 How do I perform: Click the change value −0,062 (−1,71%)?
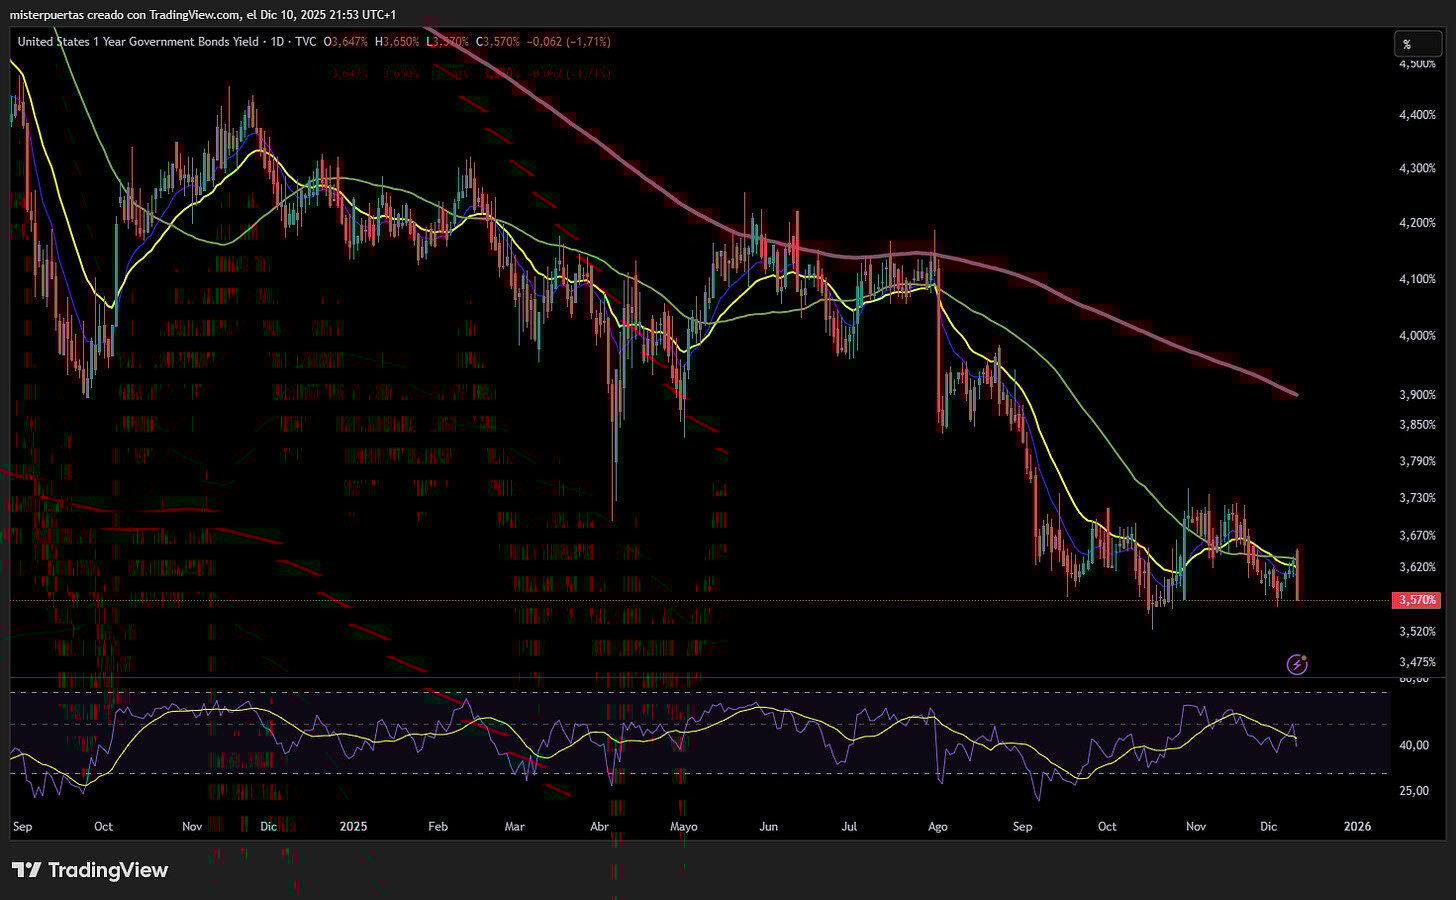[567, 42]
